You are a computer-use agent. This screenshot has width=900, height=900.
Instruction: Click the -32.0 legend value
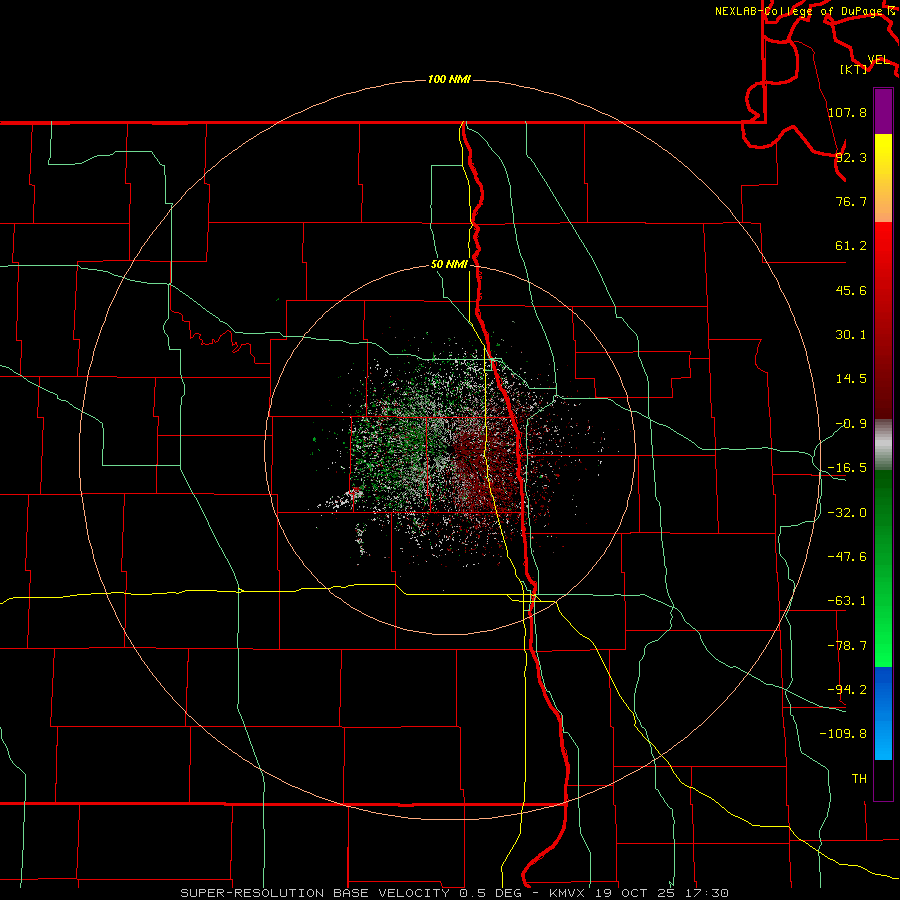click(x=847, y=513)
